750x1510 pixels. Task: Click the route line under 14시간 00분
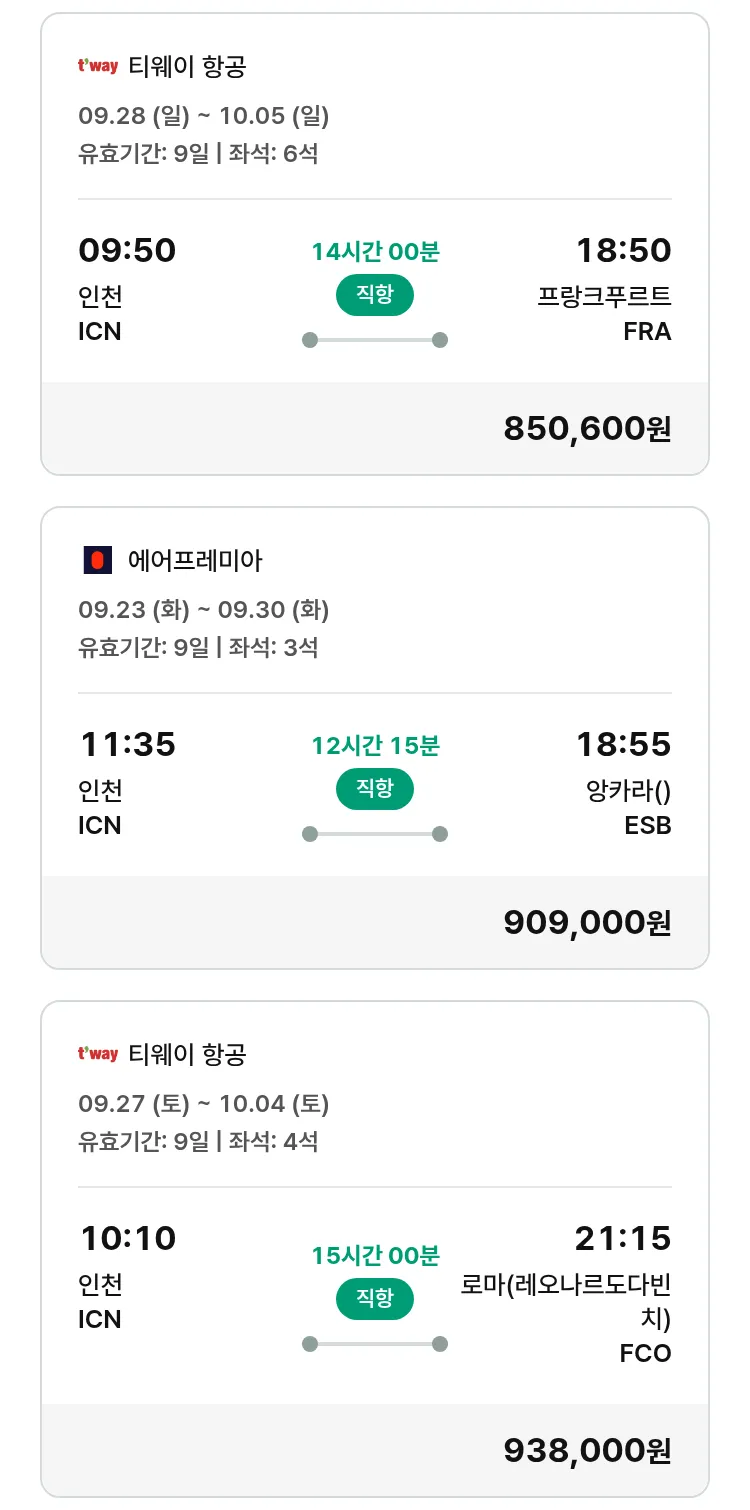coord(374,340)
